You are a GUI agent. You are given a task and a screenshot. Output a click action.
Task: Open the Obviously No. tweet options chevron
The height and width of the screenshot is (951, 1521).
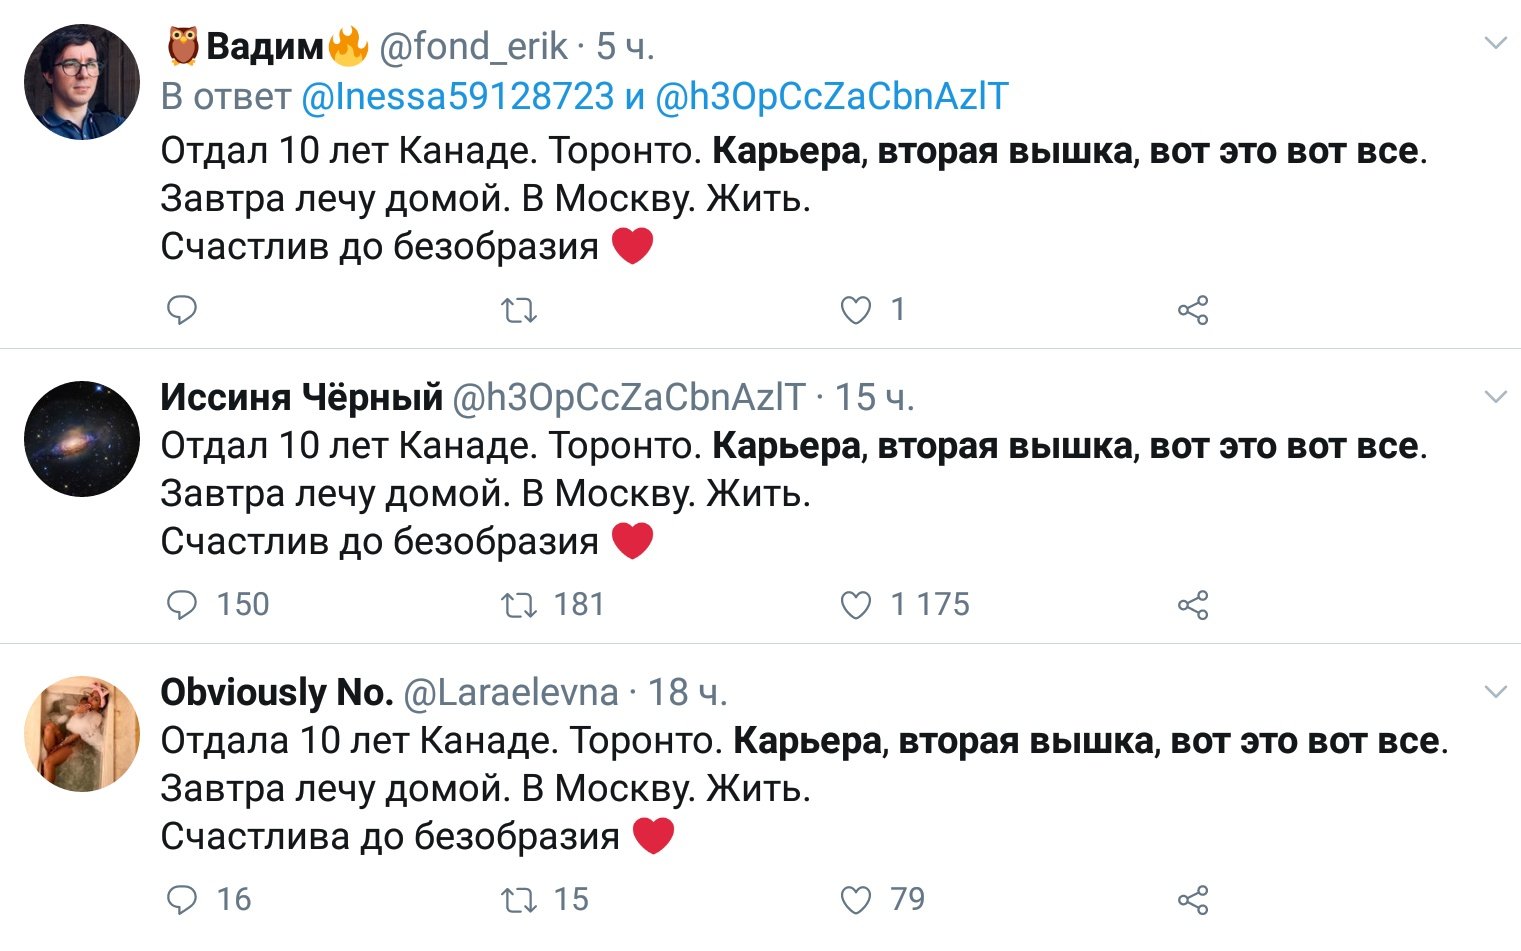(1496, 692)
